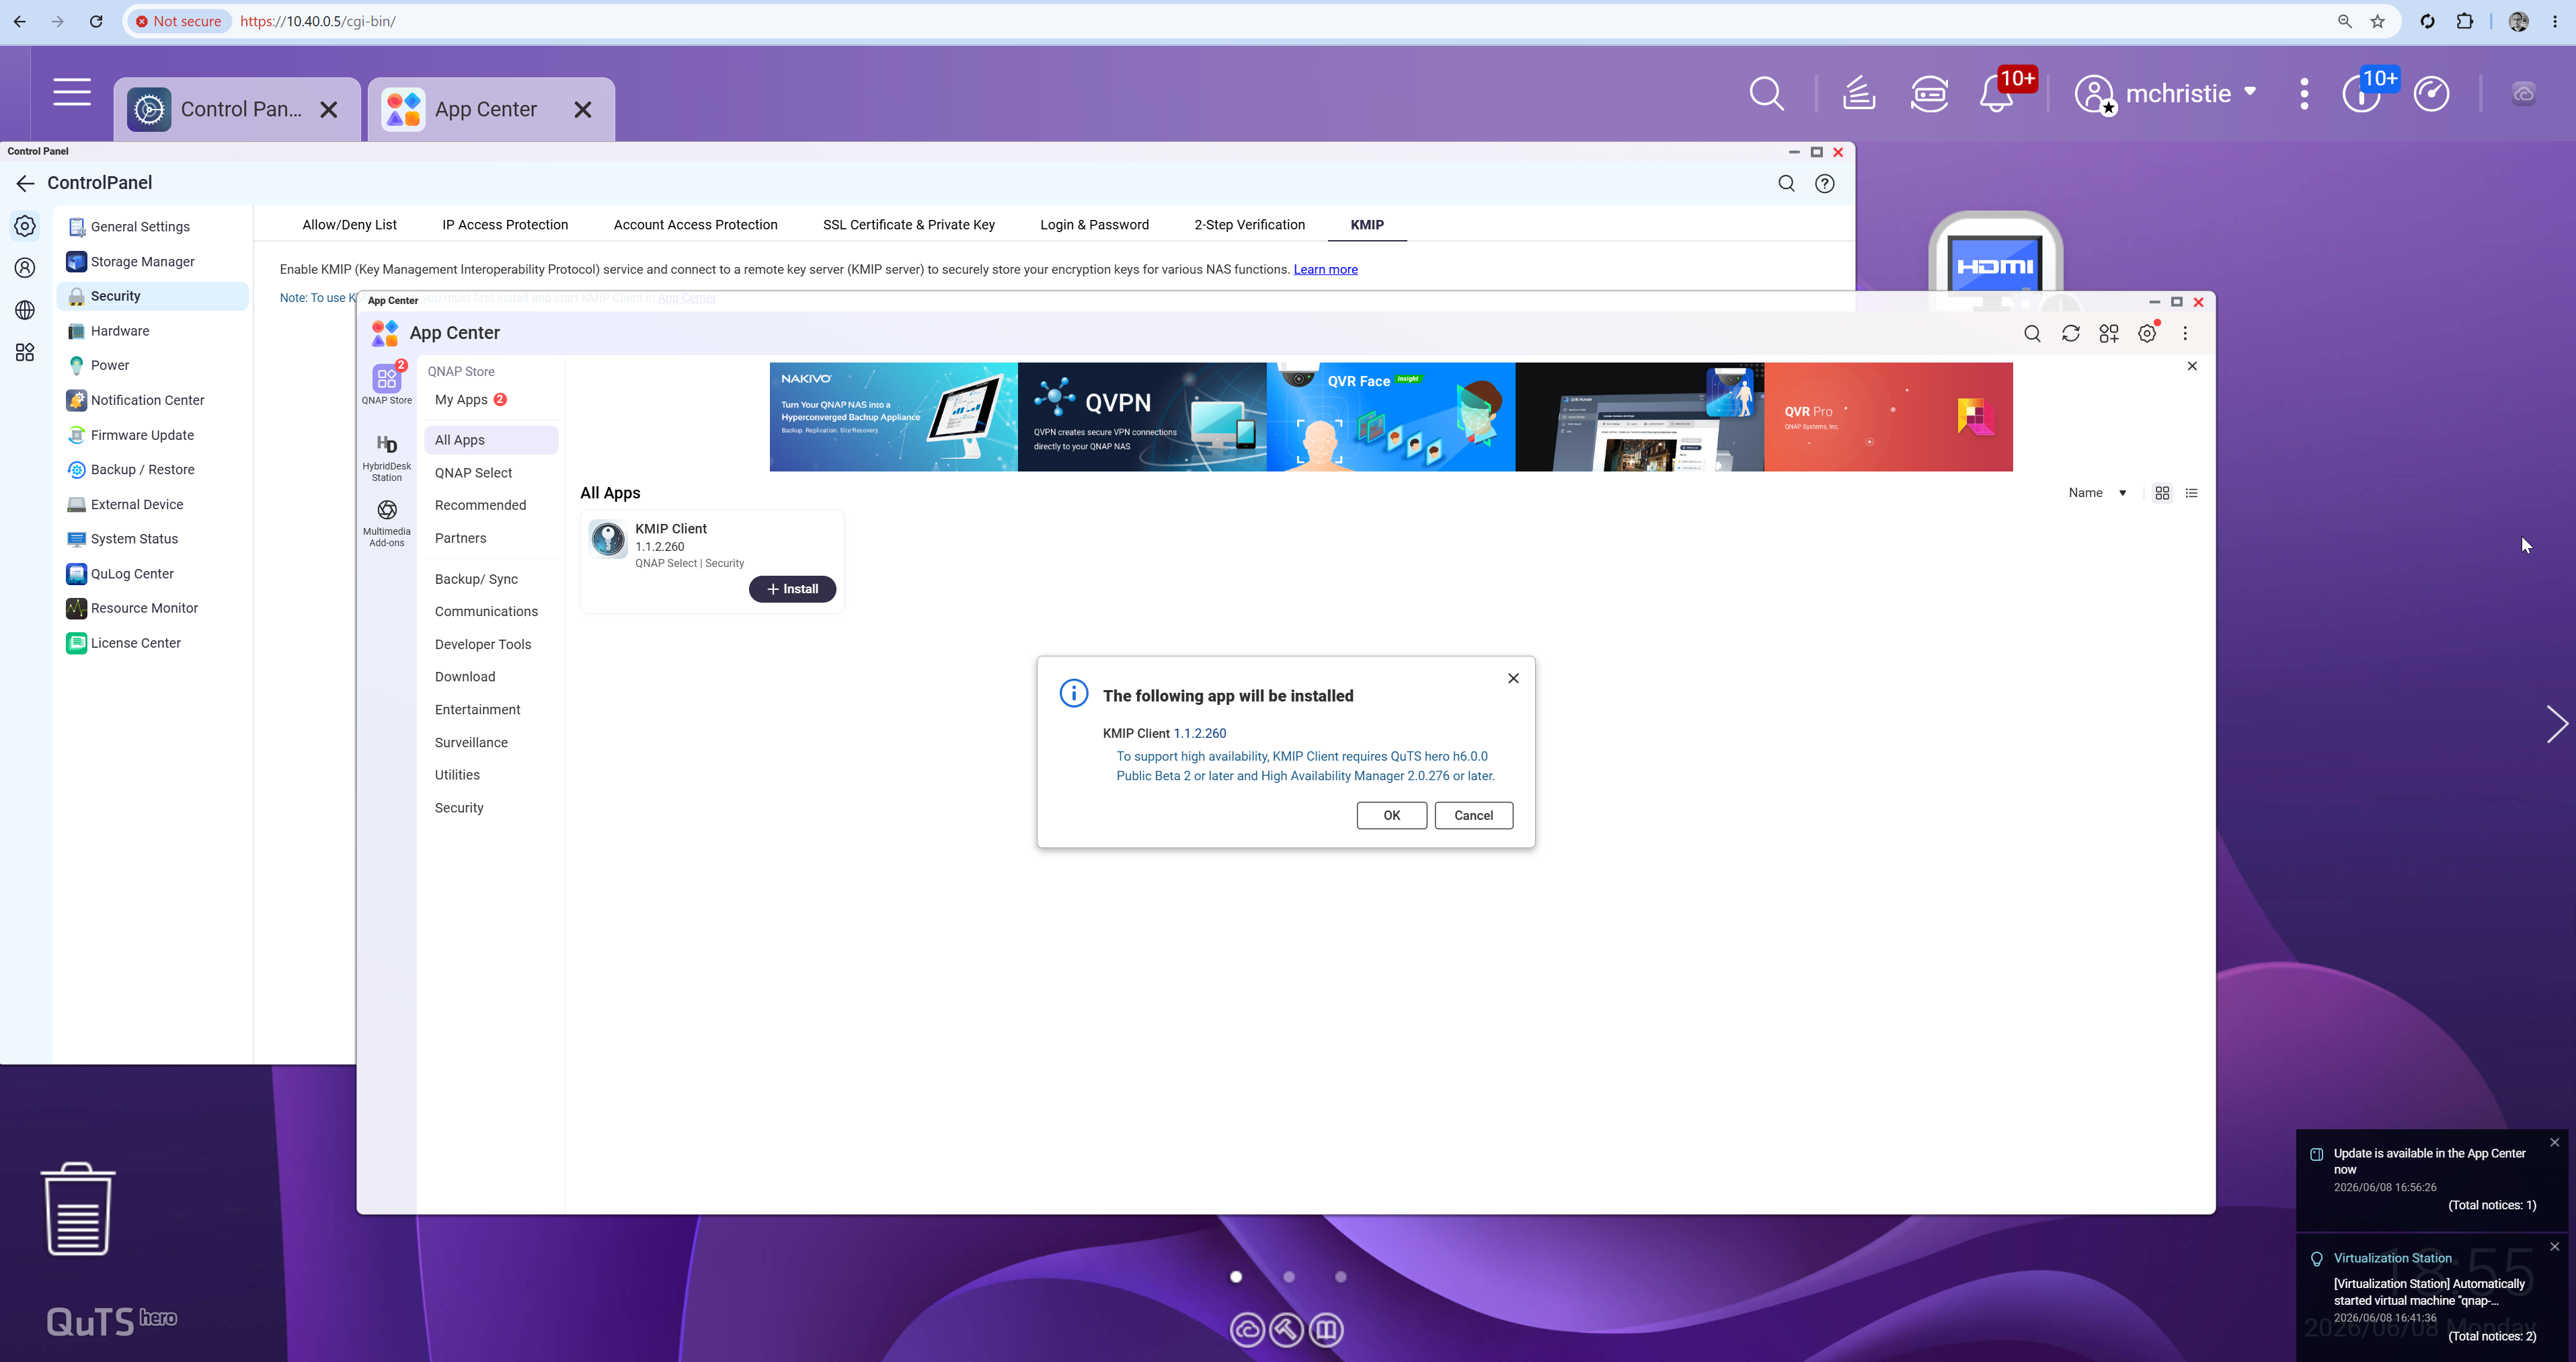Expand the mchristie user dropdown
This screenshot has height=1362, width=2576.
[2250, 91]
